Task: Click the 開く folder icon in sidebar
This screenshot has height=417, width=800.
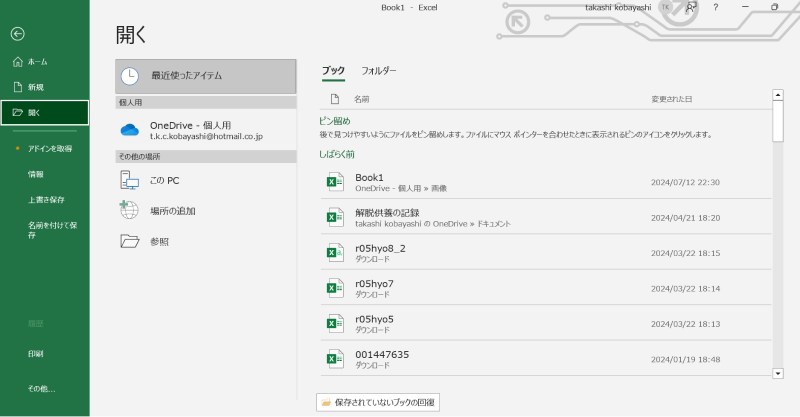Action: (x=18, y=112)
